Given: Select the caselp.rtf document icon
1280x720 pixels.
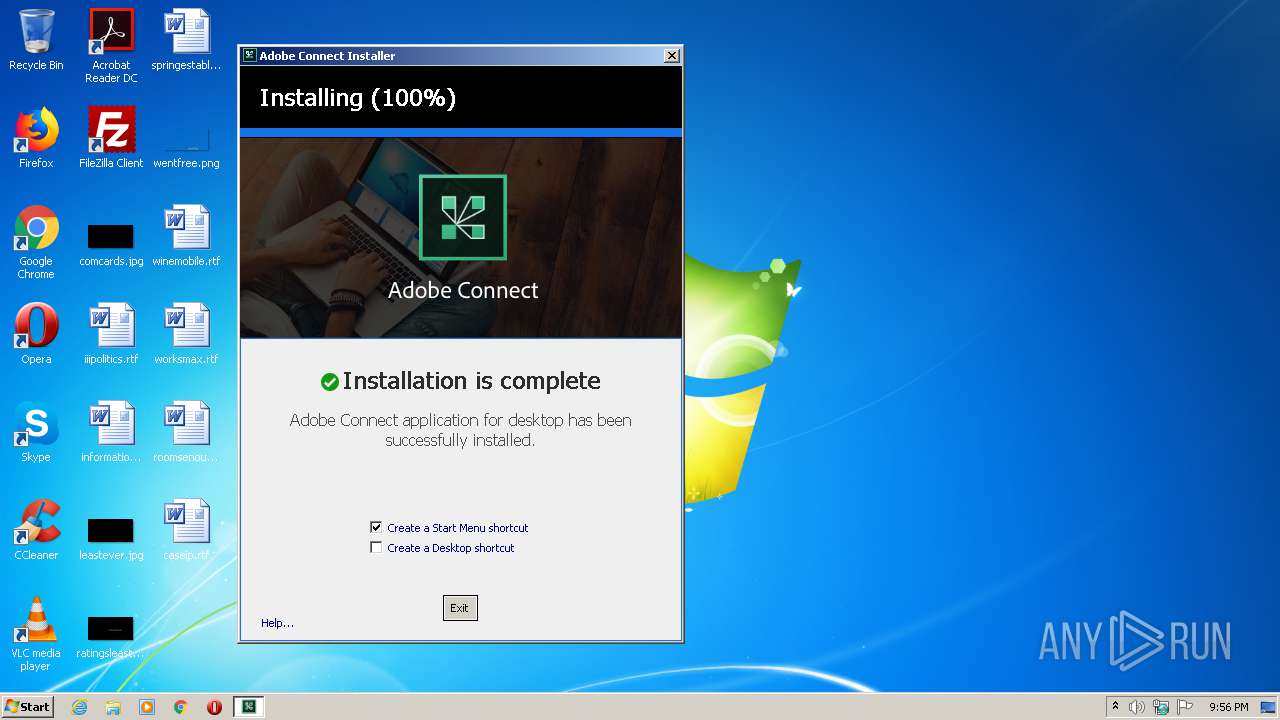Looking at the screenshot, I should (x=186, y=530).
